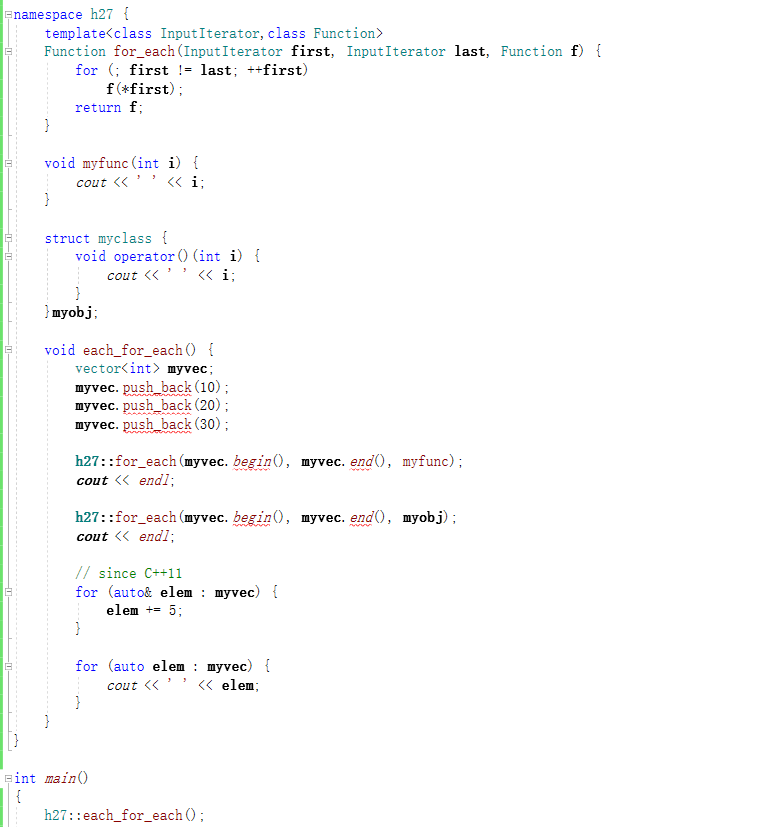Click 'cout << endl;' after the myobj call

[x=125, y=536]
